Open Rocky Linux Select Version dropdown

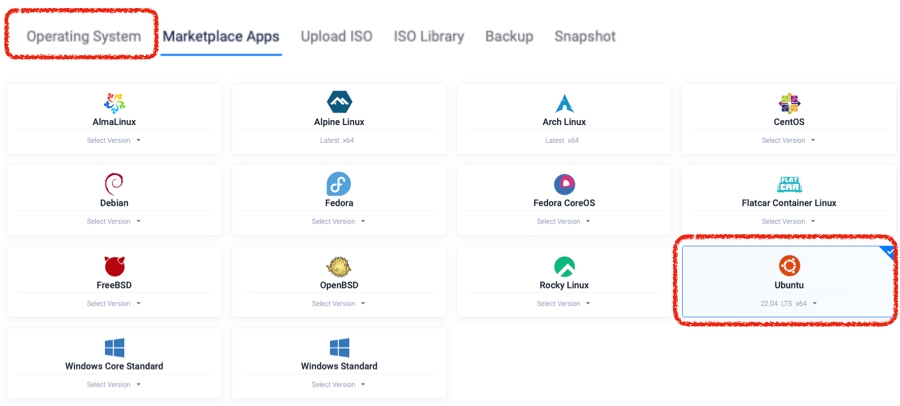(564, 303)
